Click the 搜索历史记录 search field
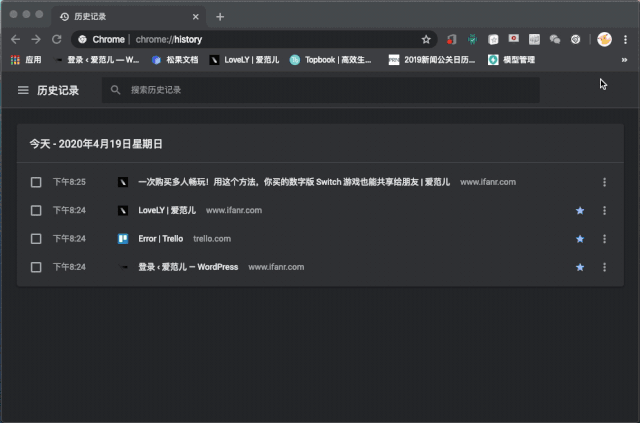640x423 pixels. [x=321, y=90]
